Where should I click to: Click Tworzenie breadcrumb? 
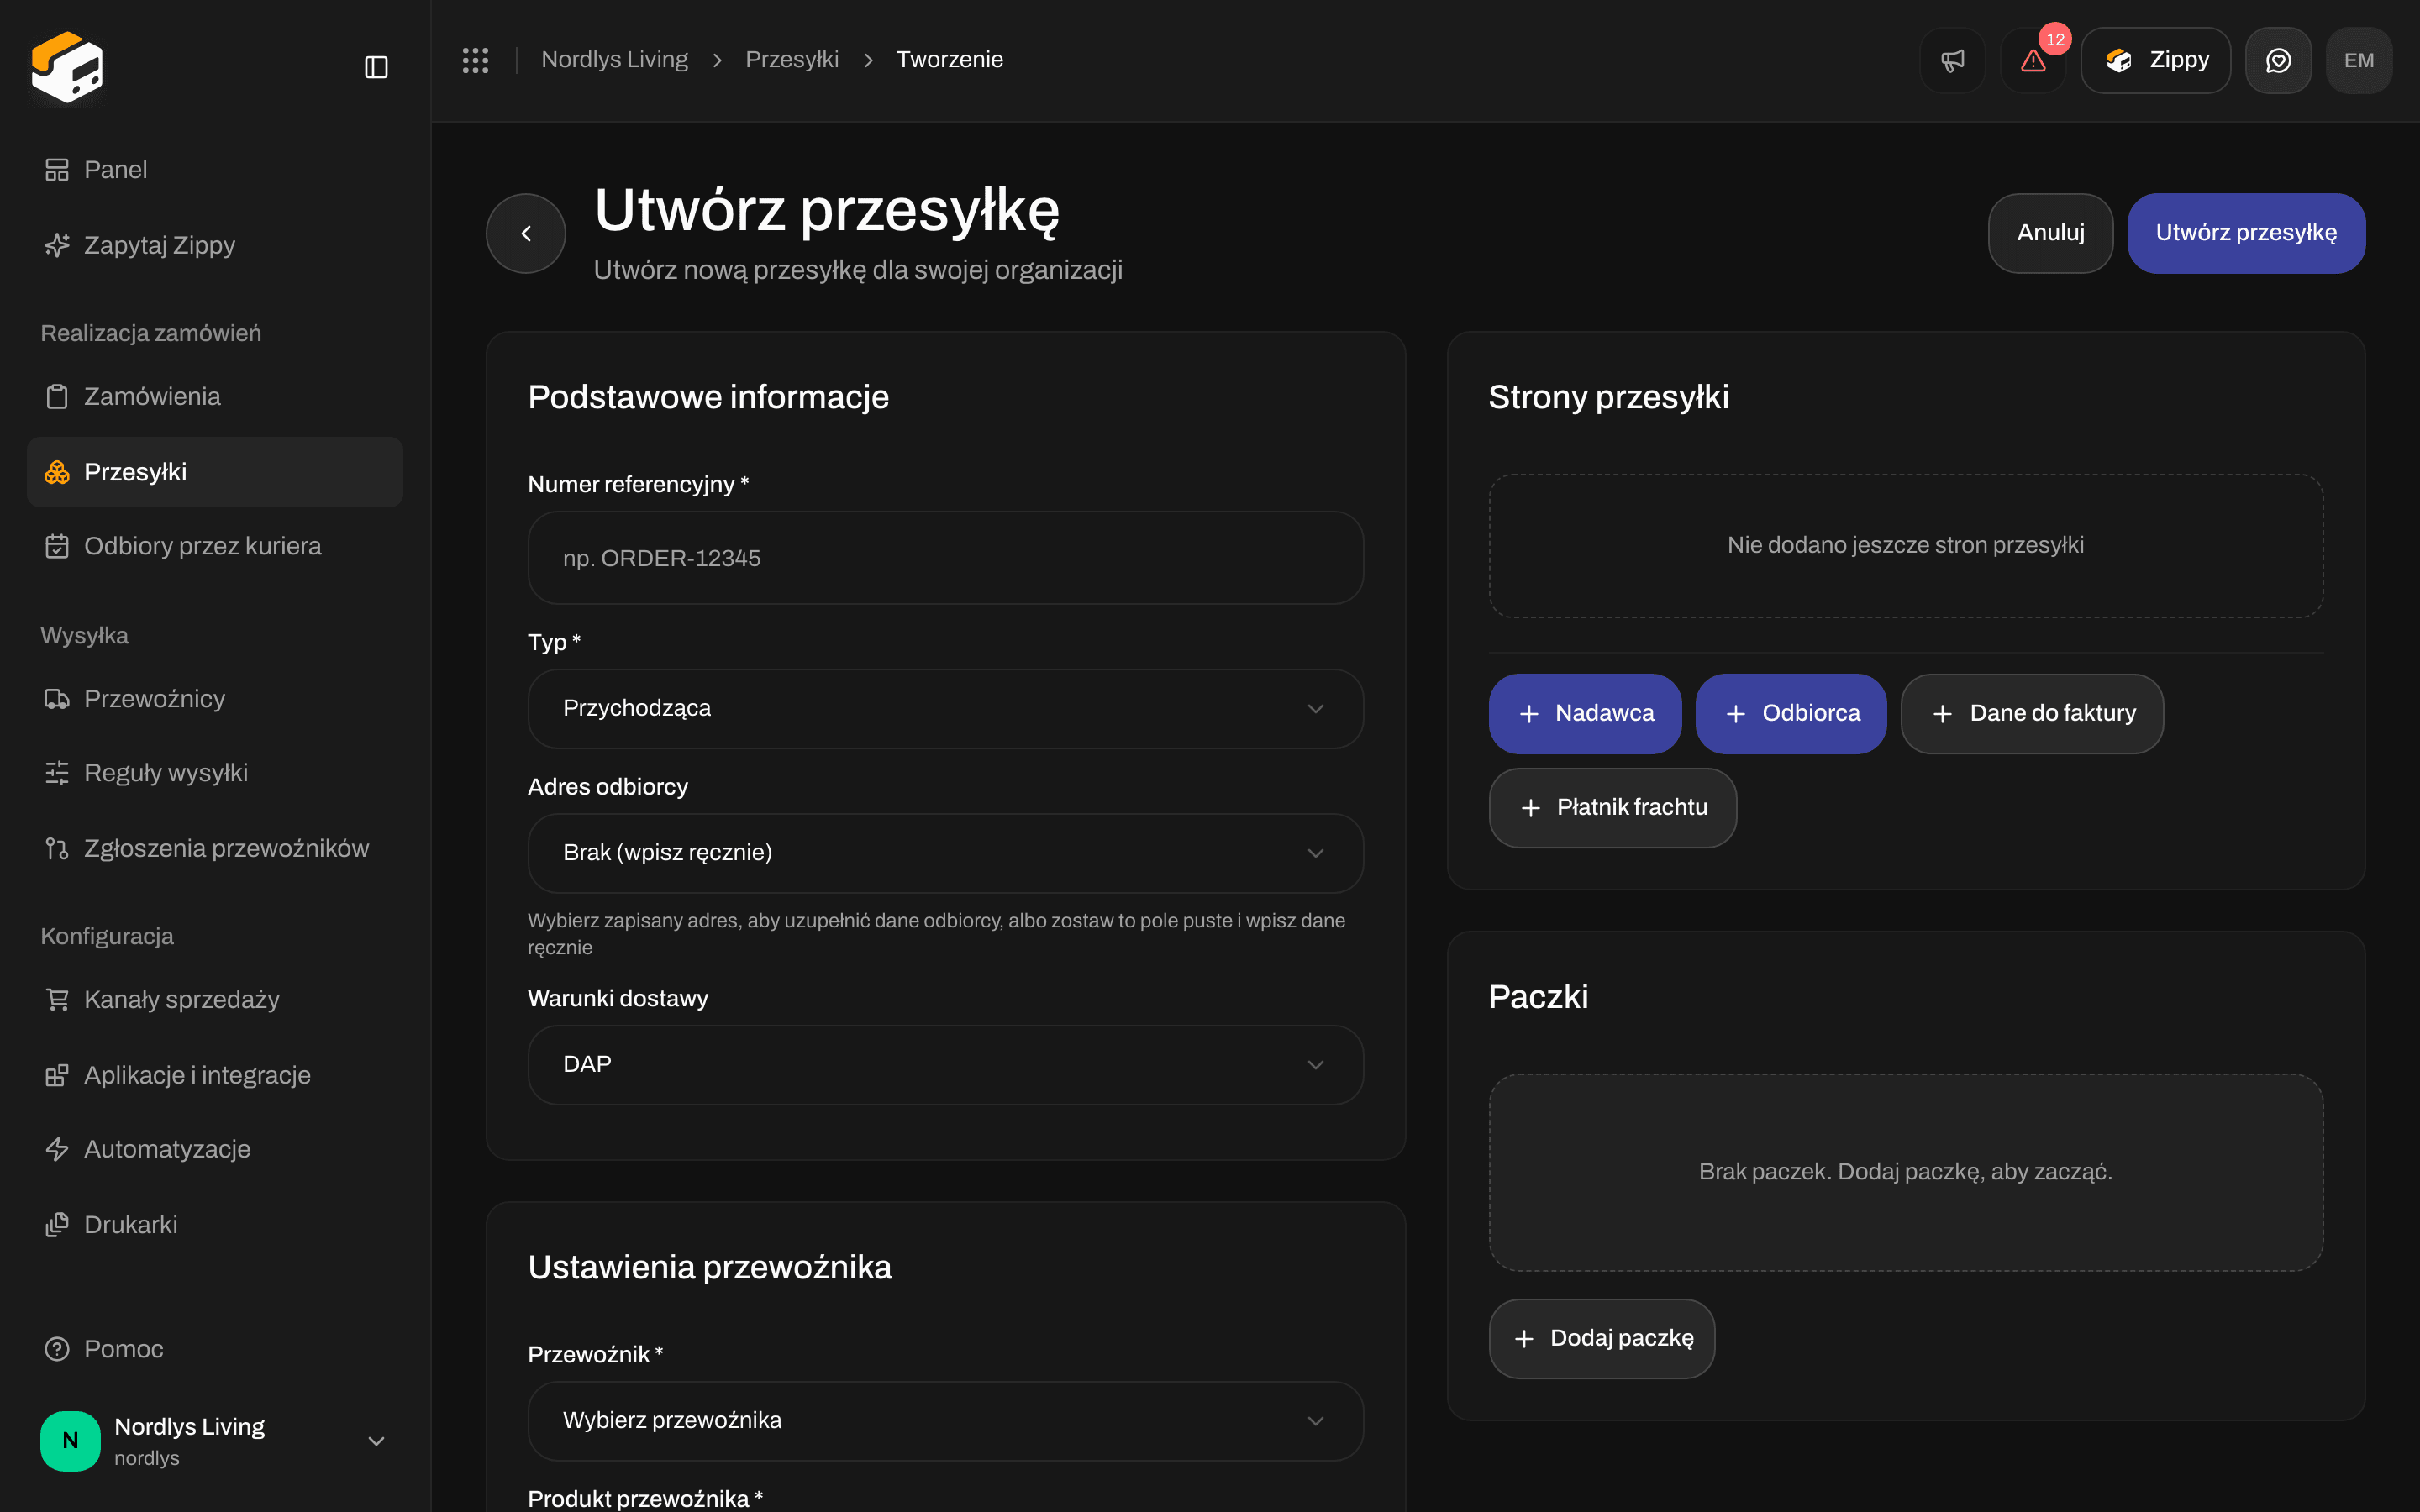949,60
